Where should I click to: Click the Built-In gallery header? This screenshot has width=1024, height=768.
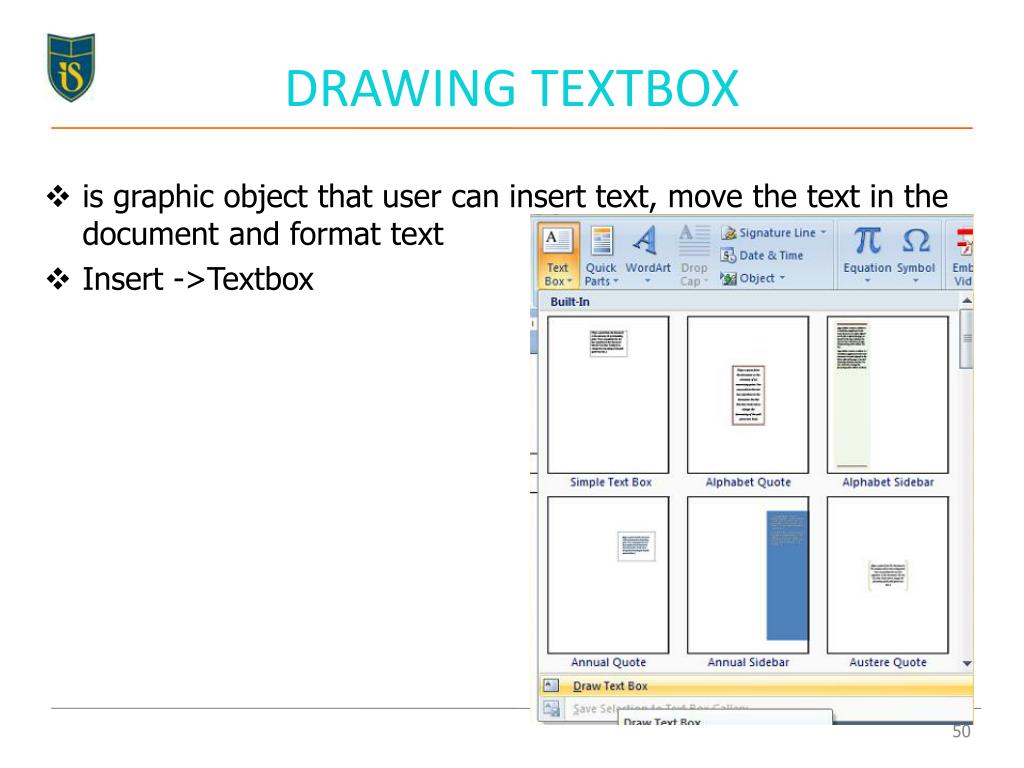point(749,302)
